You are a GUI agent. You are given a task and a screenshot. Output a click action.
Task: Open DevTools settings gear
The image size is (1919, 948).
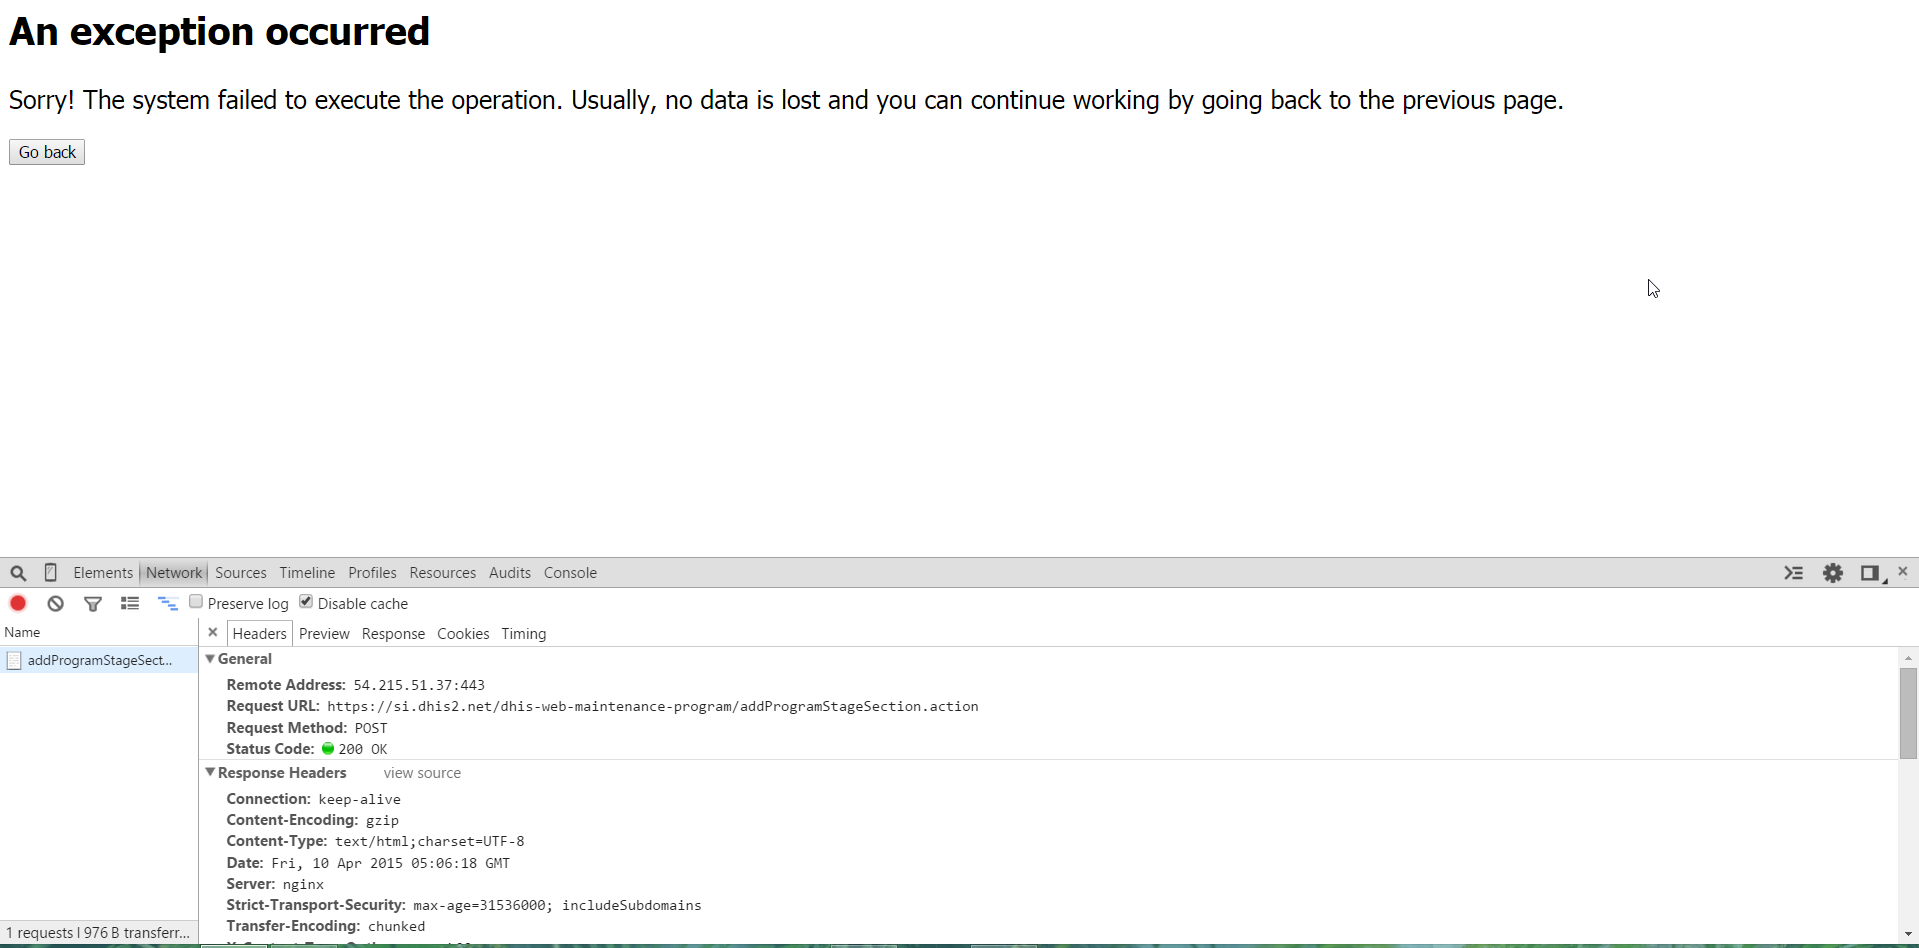(x=1832, y=573)
